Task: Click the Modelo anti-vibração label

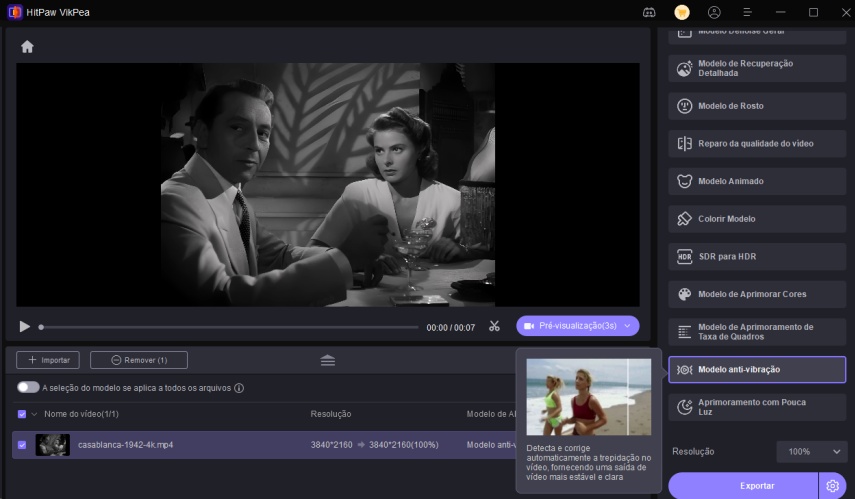Action: pyautogui.click(x=739, y=369)
